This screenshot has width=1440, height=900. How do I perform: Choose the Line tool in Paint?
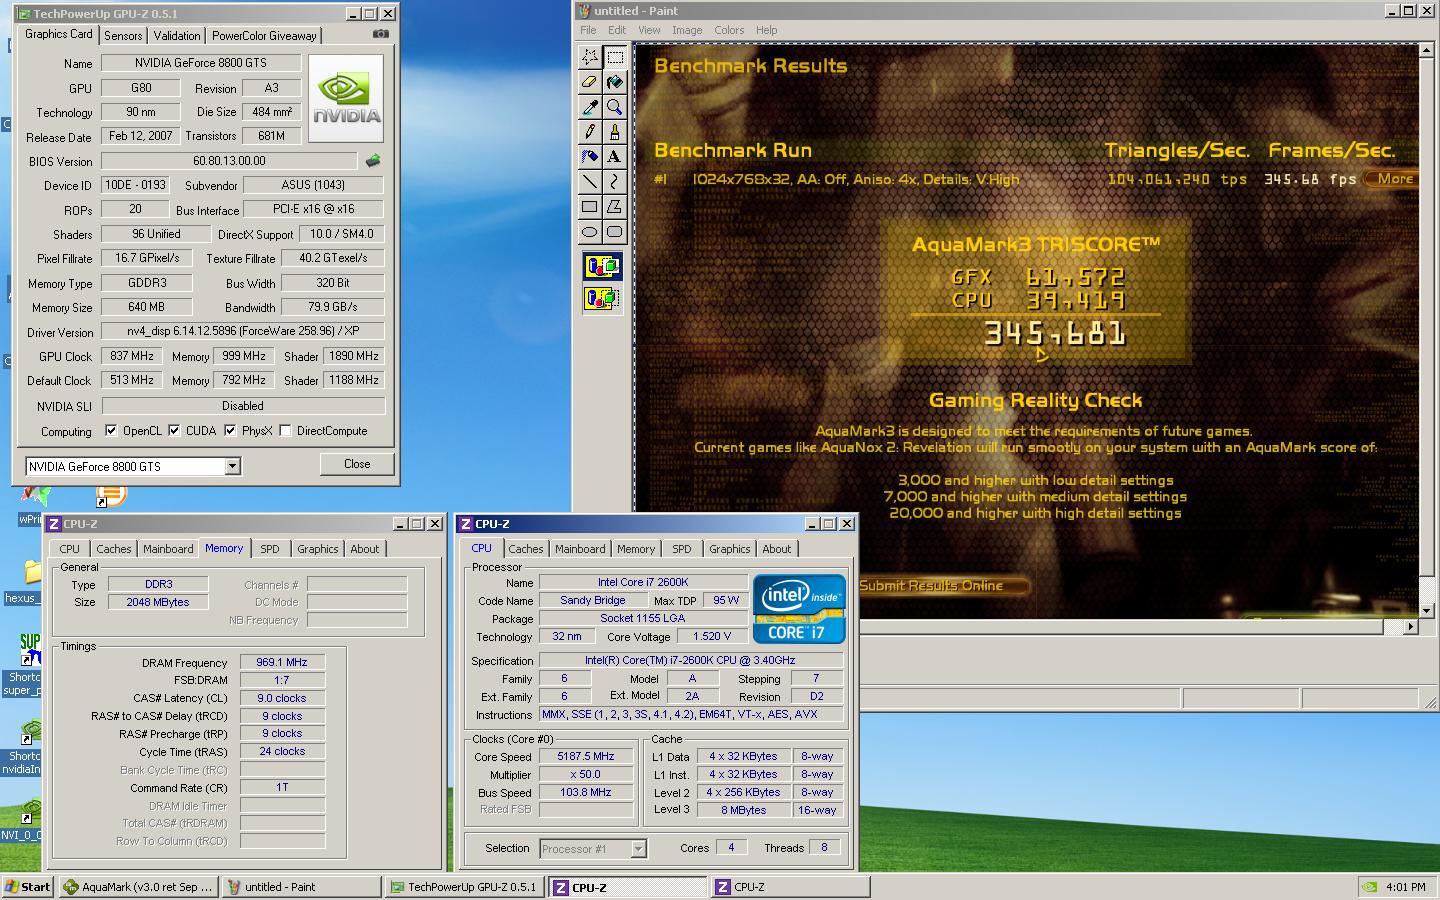click(590, 182)
